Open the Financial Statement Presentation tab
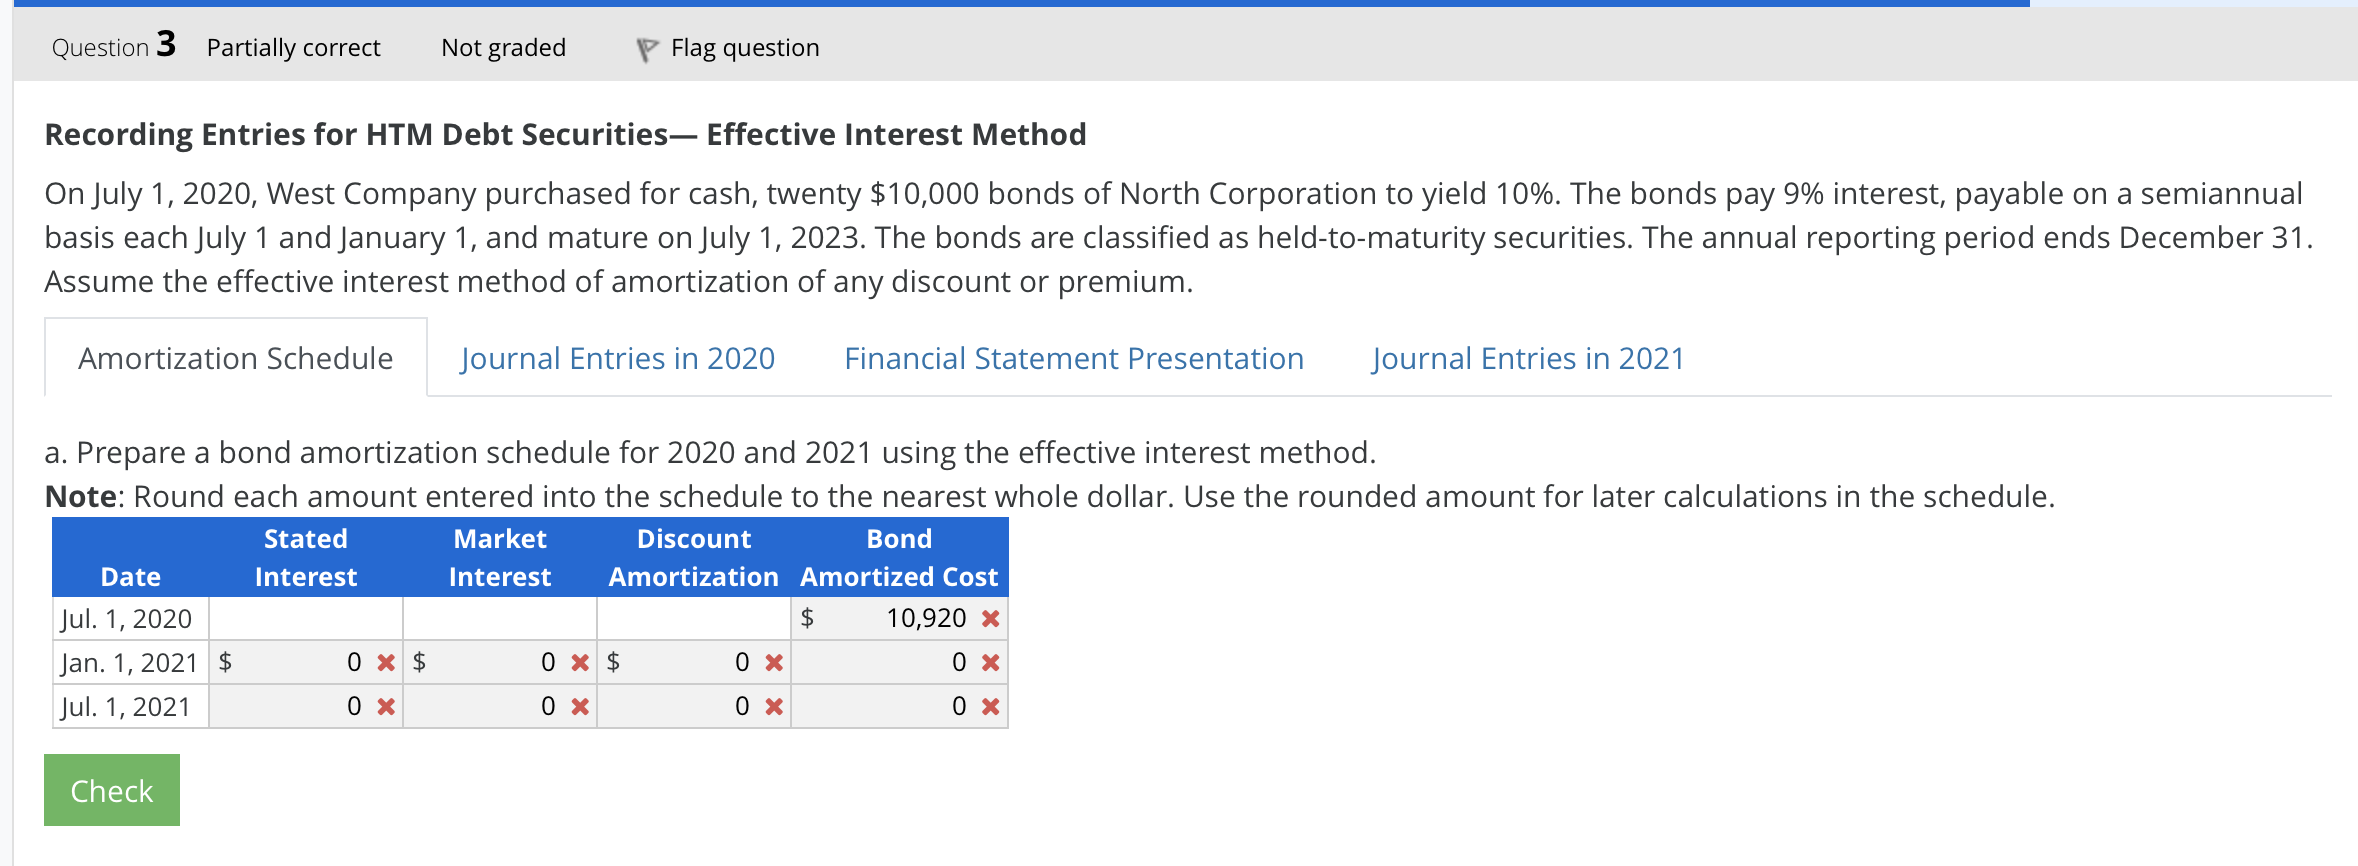Screen dimensions: 2358x866 point(1074,357)
